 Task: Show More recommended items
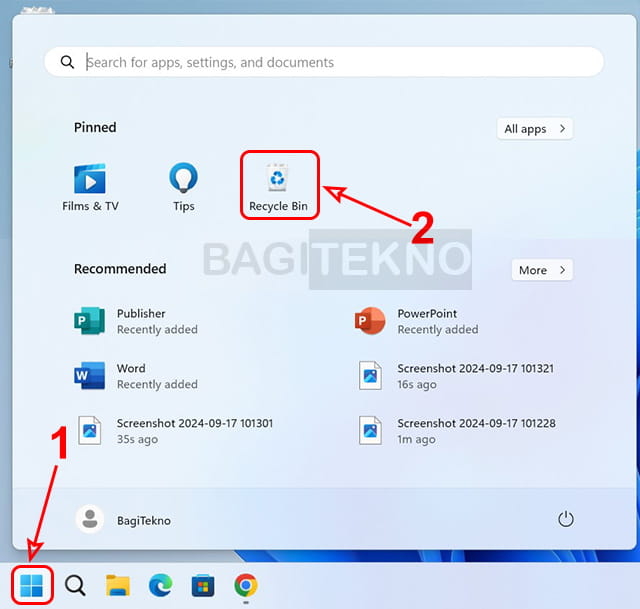pyautogui.click(x=542, y=270)
